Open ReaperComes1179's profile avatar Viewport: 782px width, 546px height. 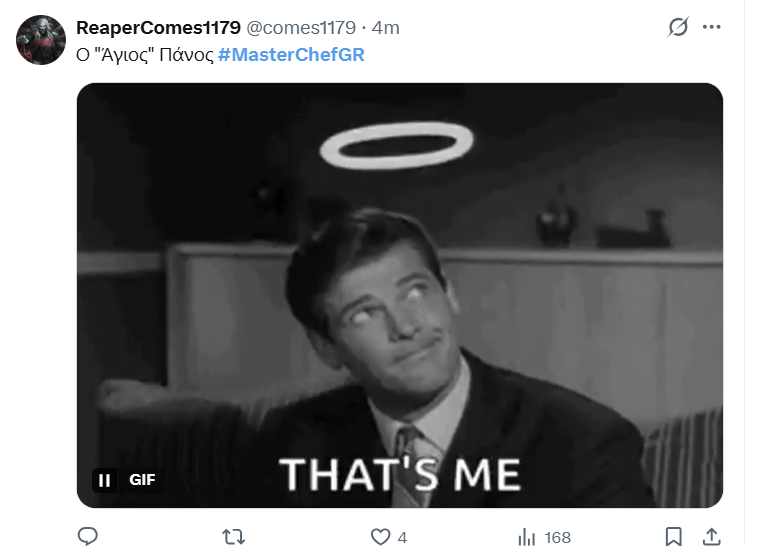(x=42, y=40)
